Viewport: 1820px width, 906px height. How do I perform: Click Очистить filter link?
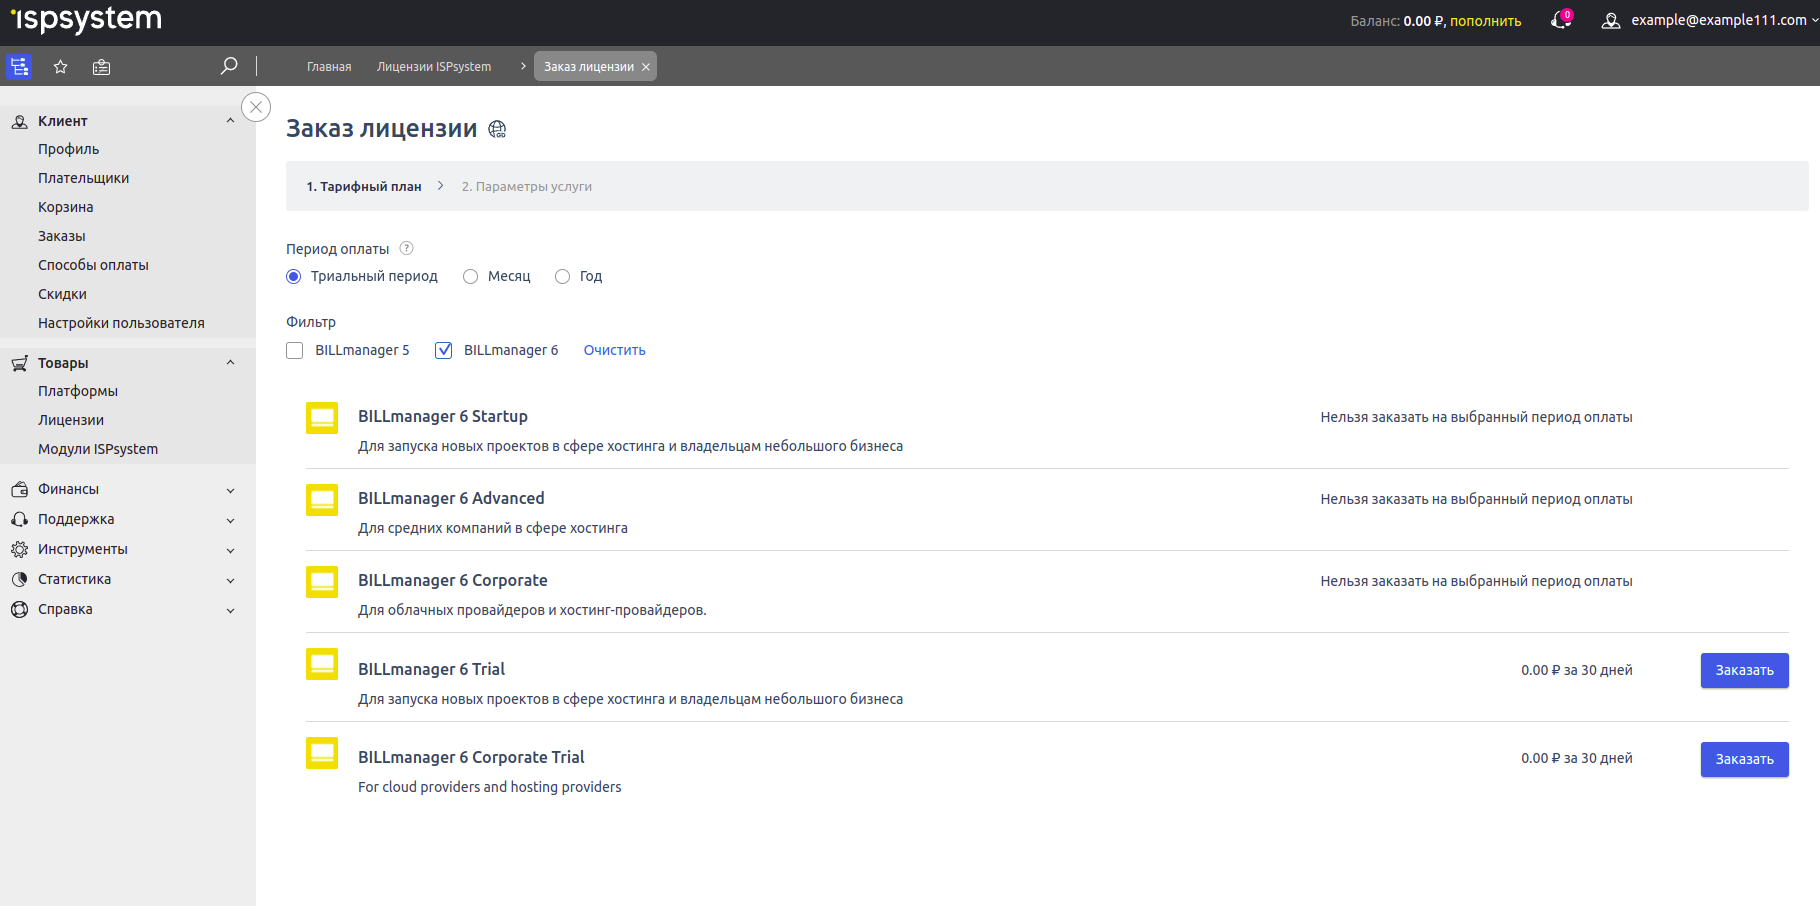[x=615, y=350]
